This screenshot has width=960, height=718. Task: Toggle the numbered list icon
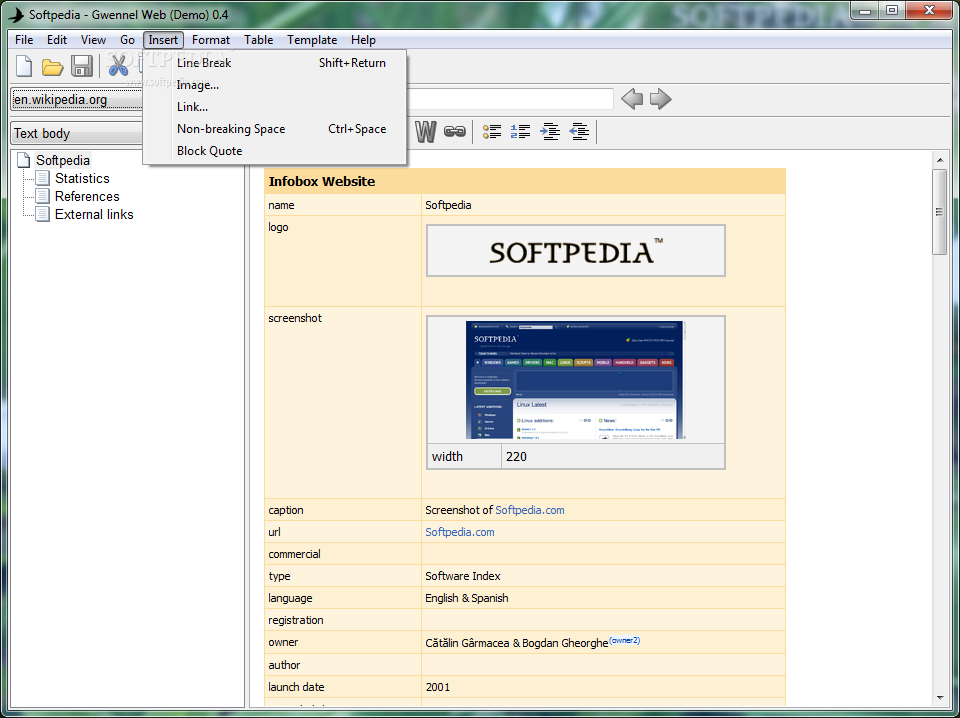(520, 131)
